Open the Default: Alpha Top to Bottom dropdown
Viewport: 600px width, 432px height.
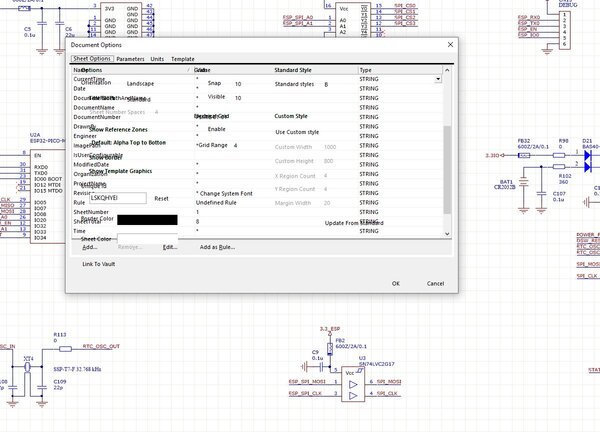pyautogui.click(x=129, y=143)
